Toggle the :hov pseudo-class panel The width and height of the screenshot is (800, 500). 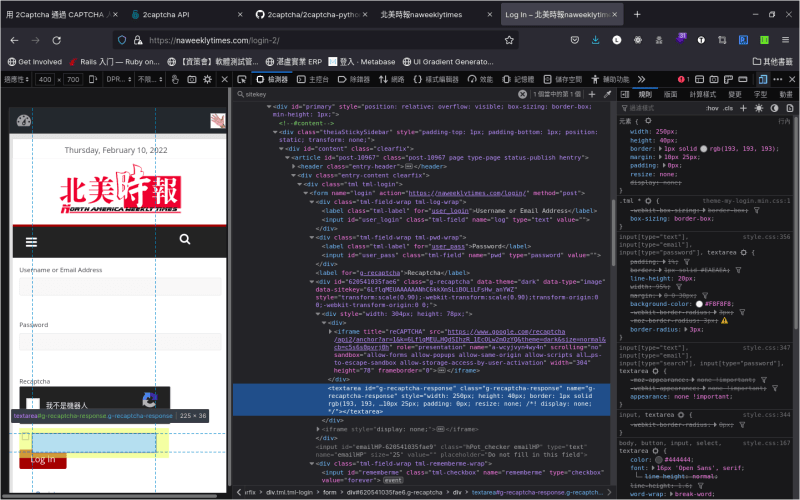tap(712, 108)
